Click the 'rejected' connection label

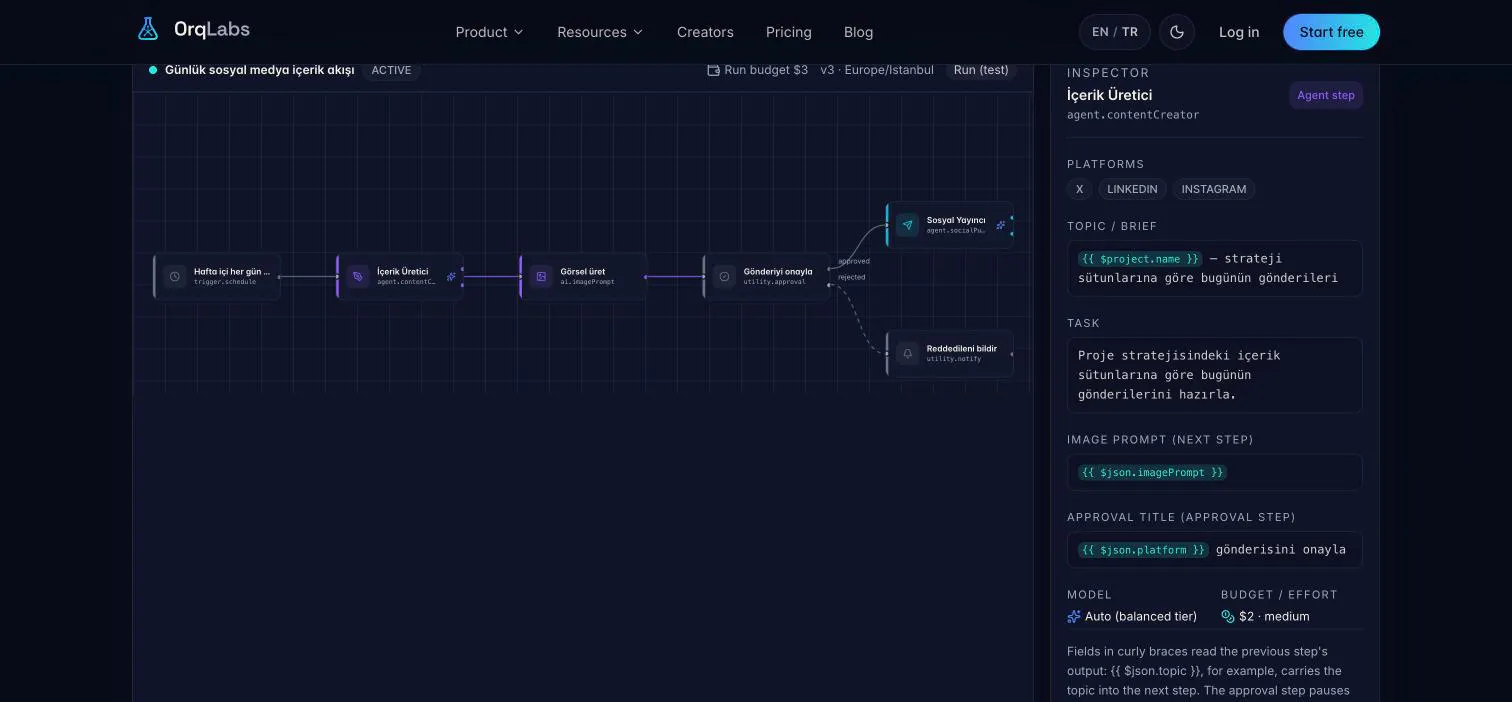(x=852, y=277)
